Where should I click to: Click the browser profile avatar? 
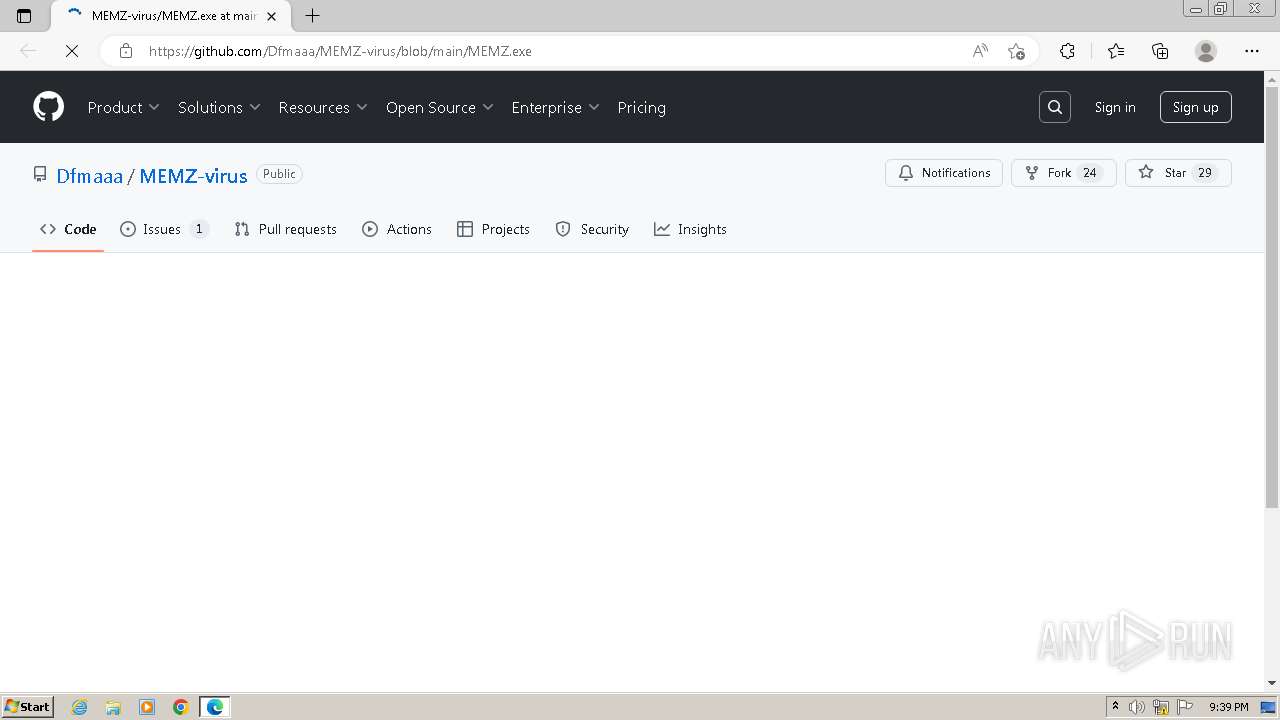(1206, 51)
